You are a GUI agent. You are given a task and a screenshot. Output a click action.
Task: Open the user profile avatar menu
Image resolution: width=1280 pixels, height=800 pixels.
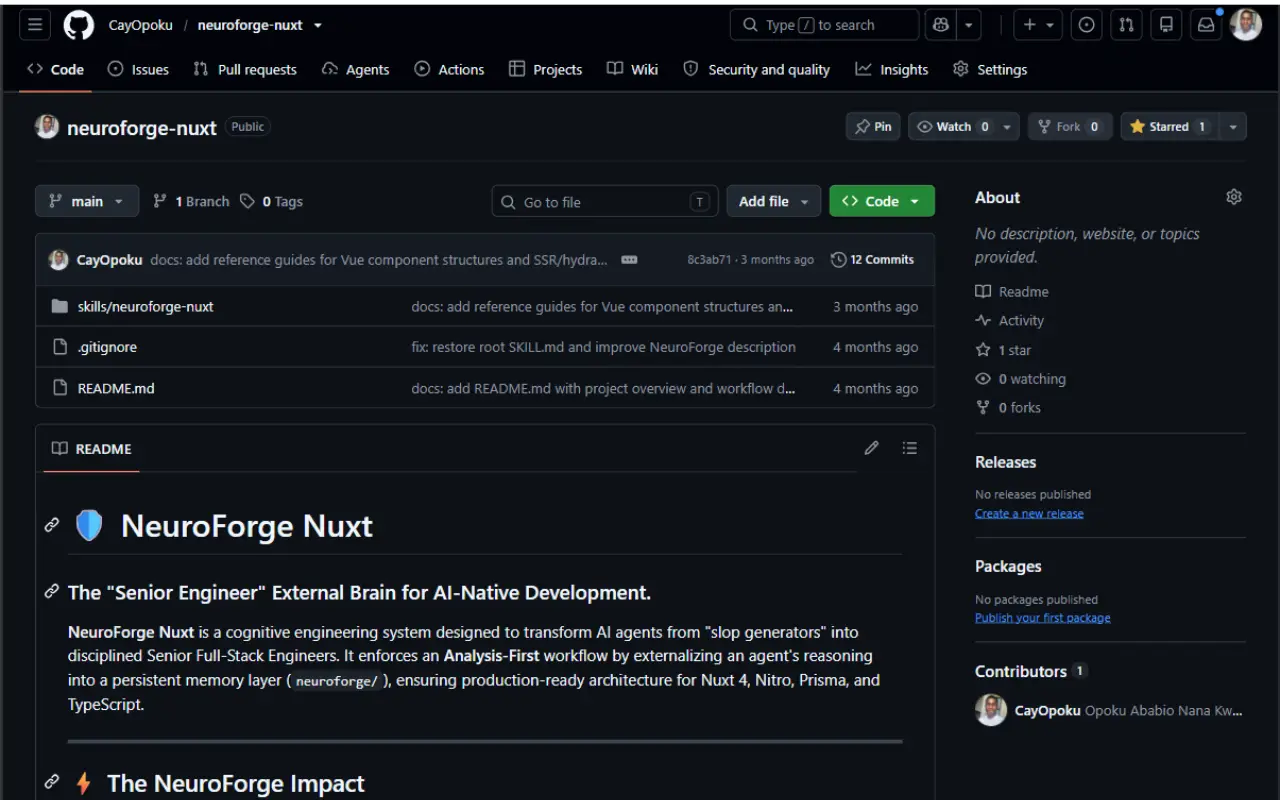click(x=1246, y=25)
